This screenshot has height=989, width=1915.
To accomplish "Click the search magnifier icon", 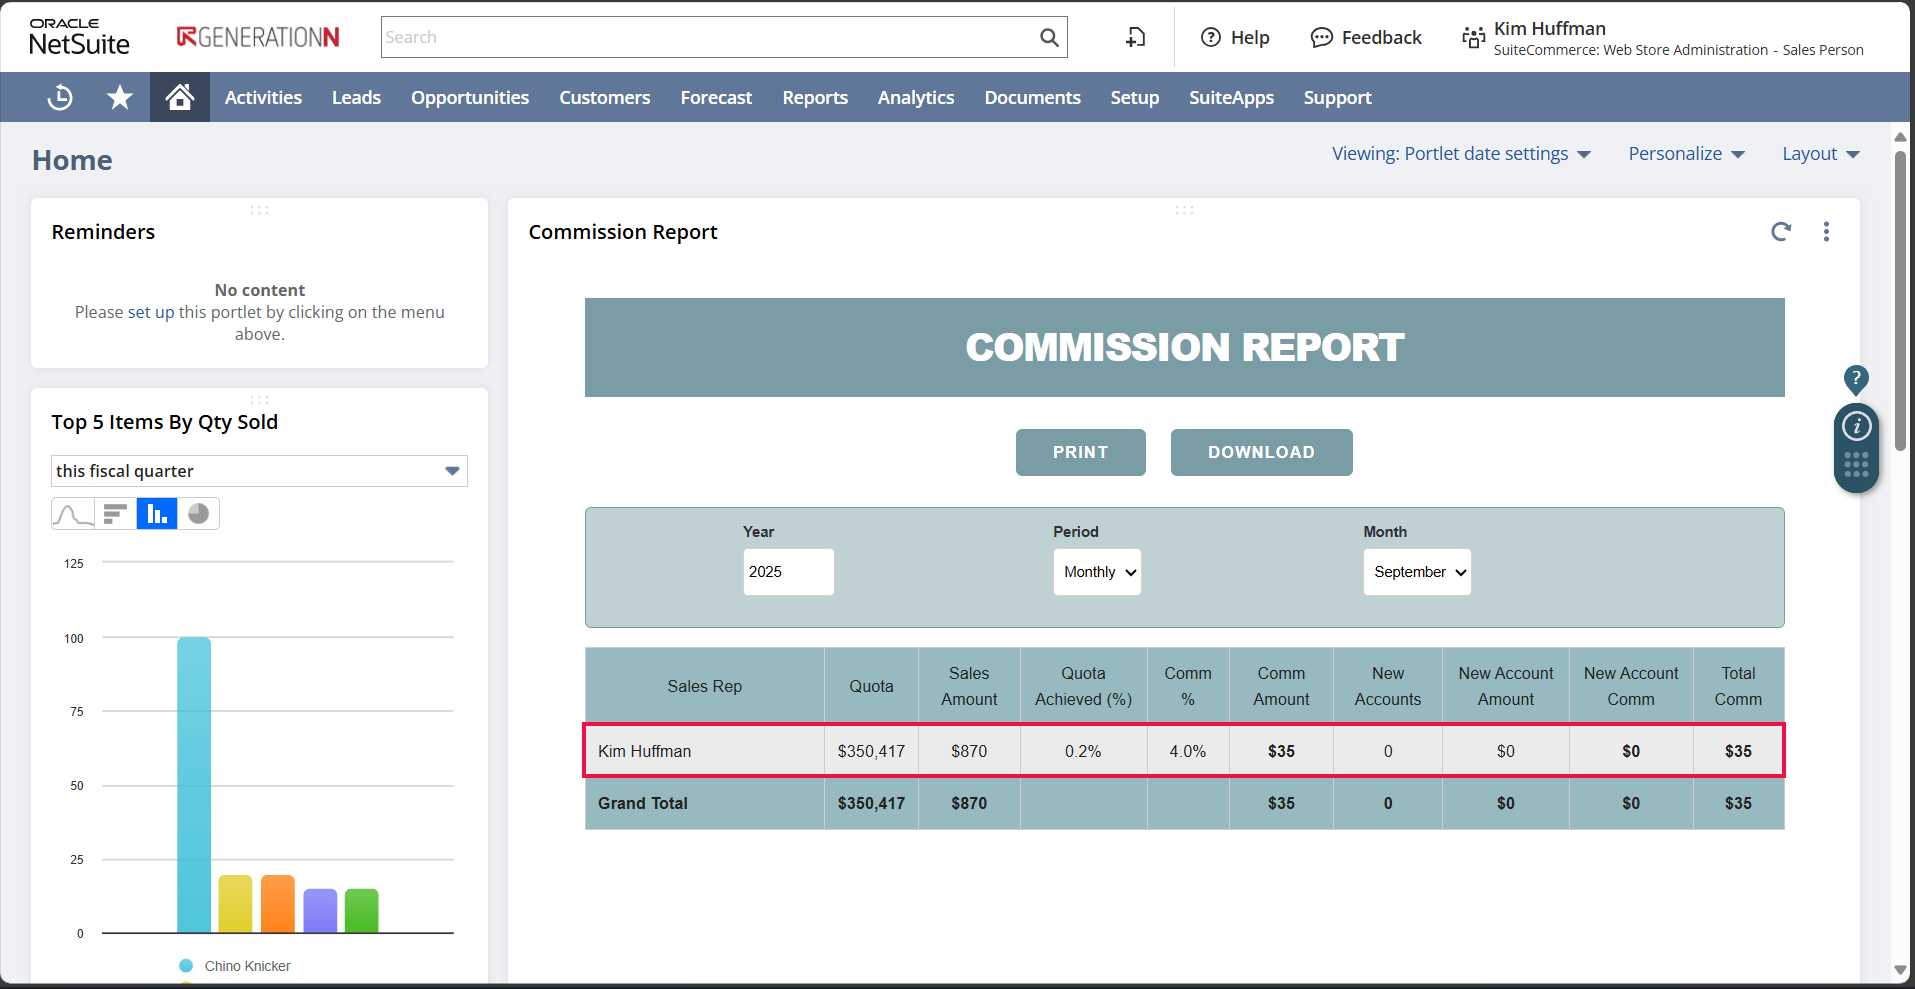I will 1049,37.
